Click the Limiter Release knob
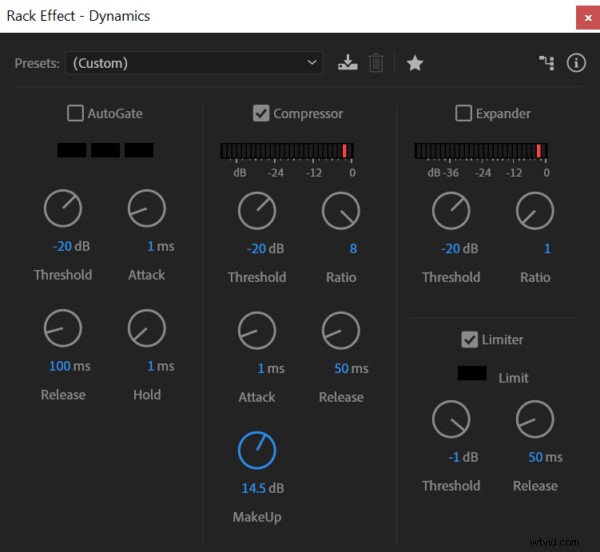600x552 pixels. 535,420
